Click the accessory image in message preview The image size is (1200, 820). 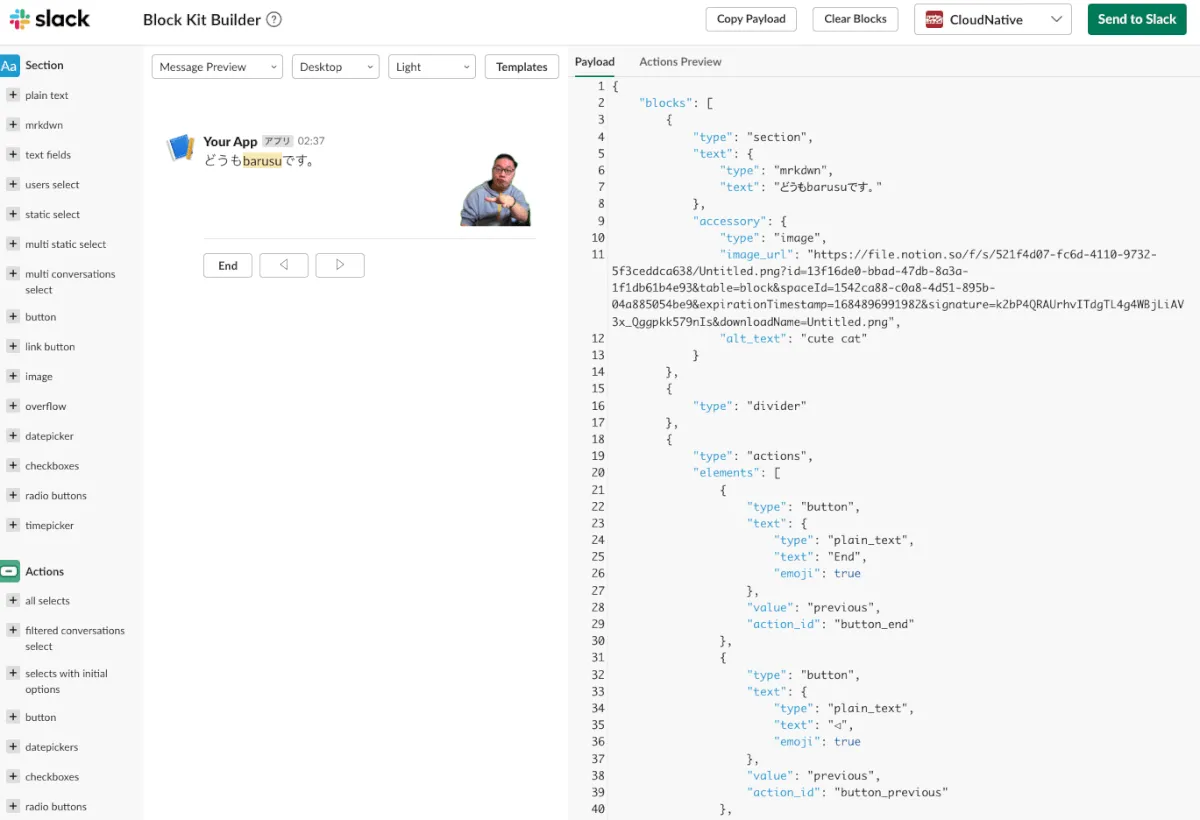pyautogui.click(x=495, y=190)
